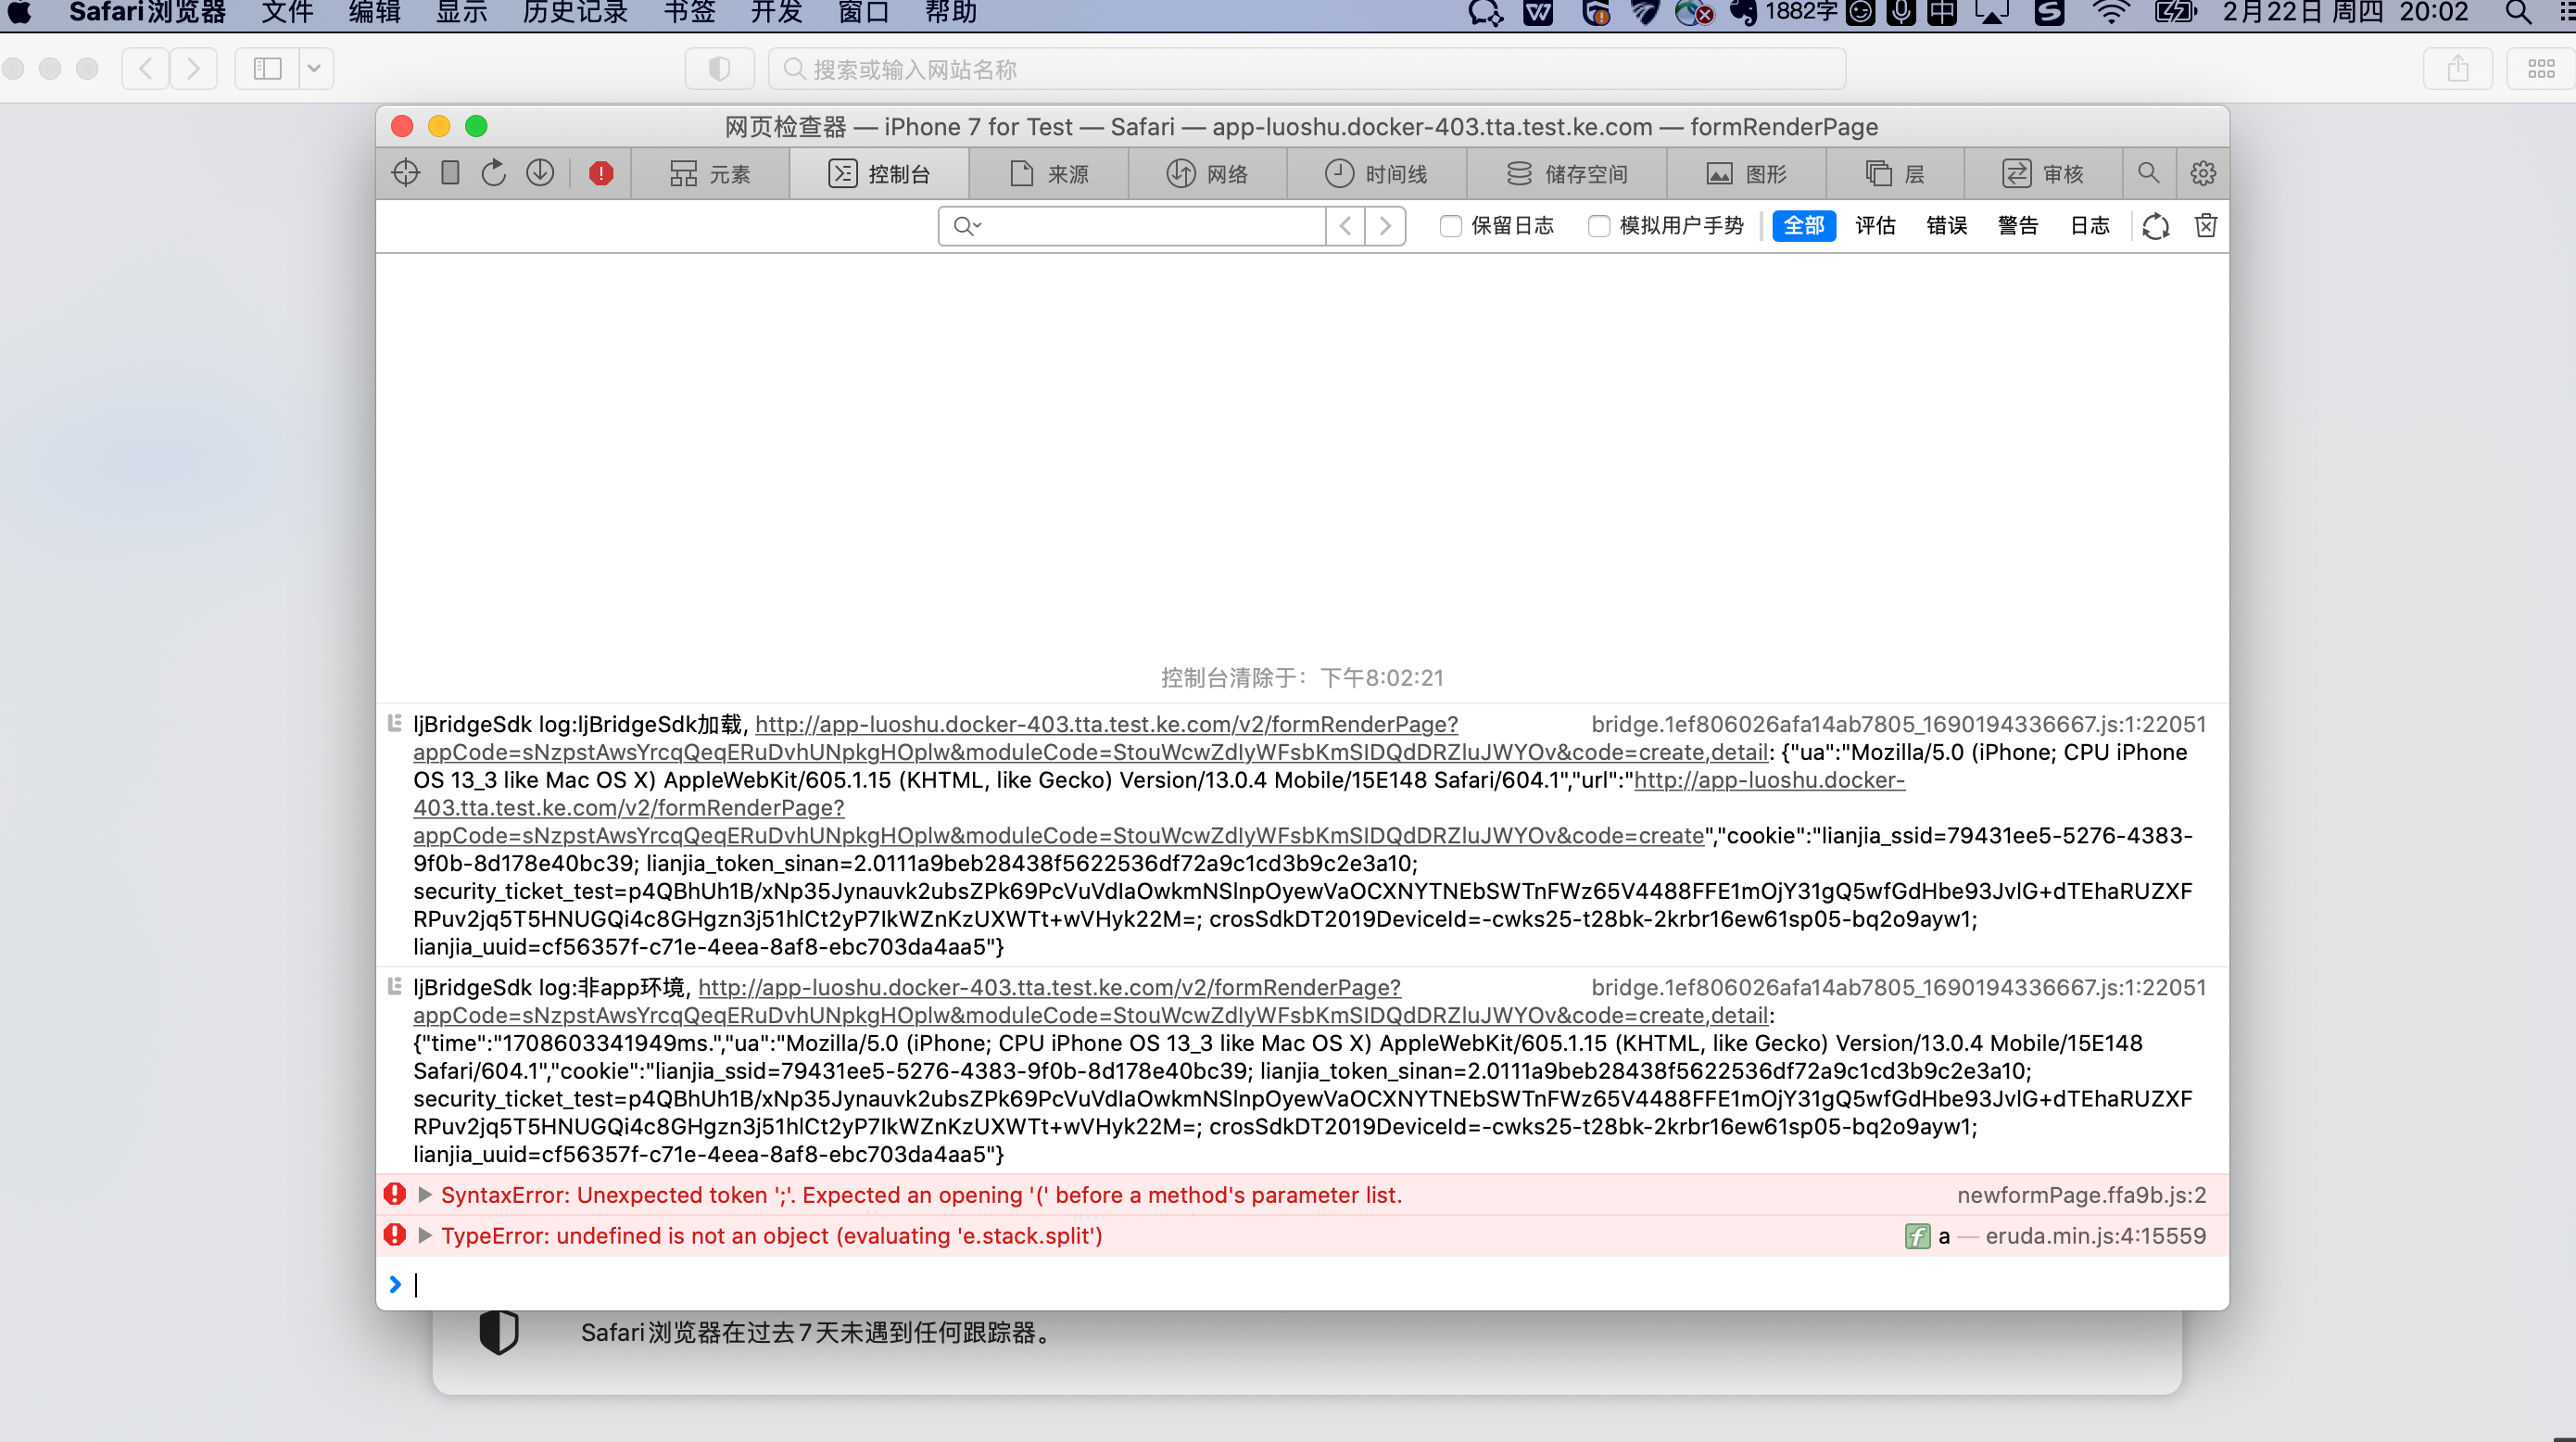Focus Safari address bar 搜索或输入网站名称

tap(1307, 69)
